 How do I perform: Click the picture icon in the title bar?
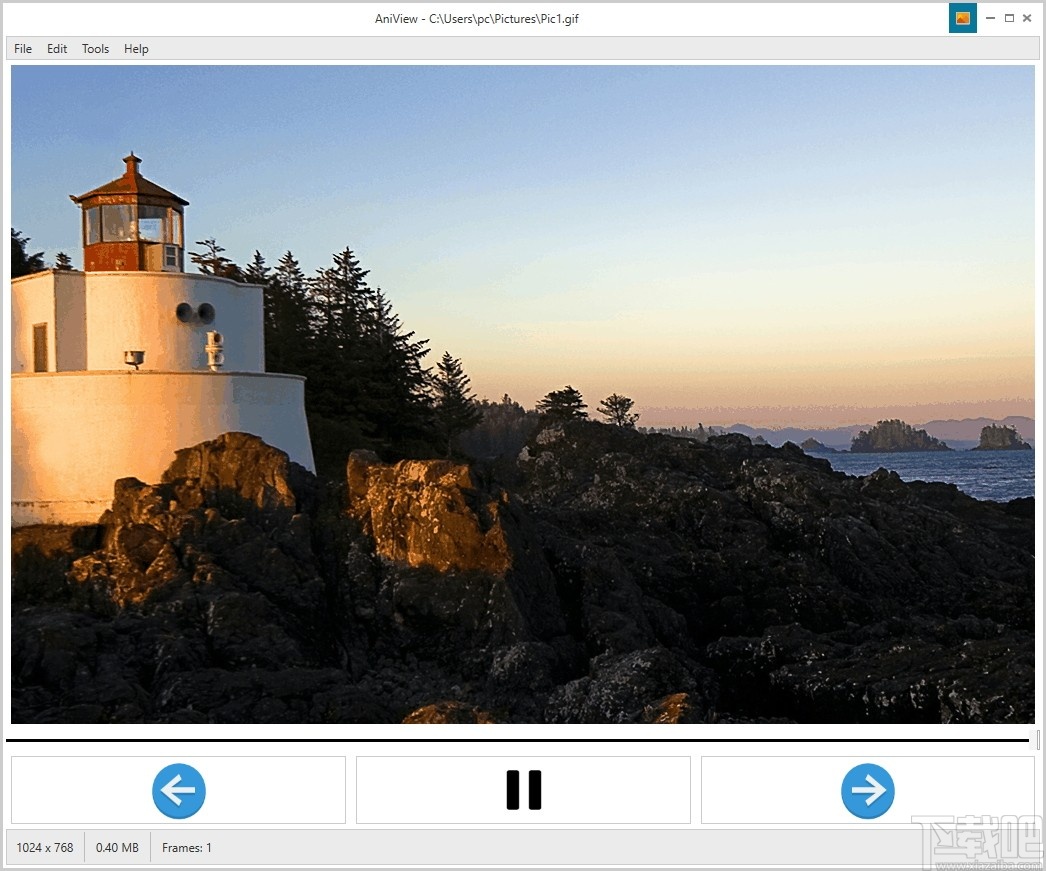(x=962, y=18)
